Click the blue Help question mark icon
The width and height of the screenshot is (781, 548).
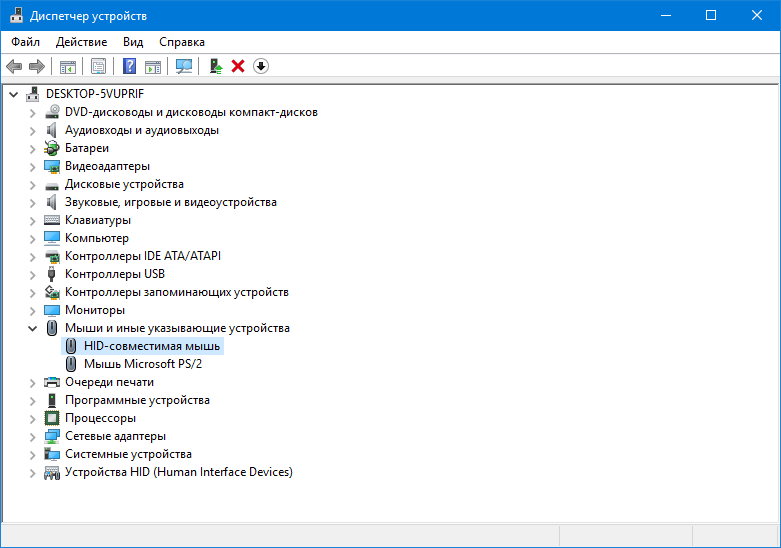(129, 67)
